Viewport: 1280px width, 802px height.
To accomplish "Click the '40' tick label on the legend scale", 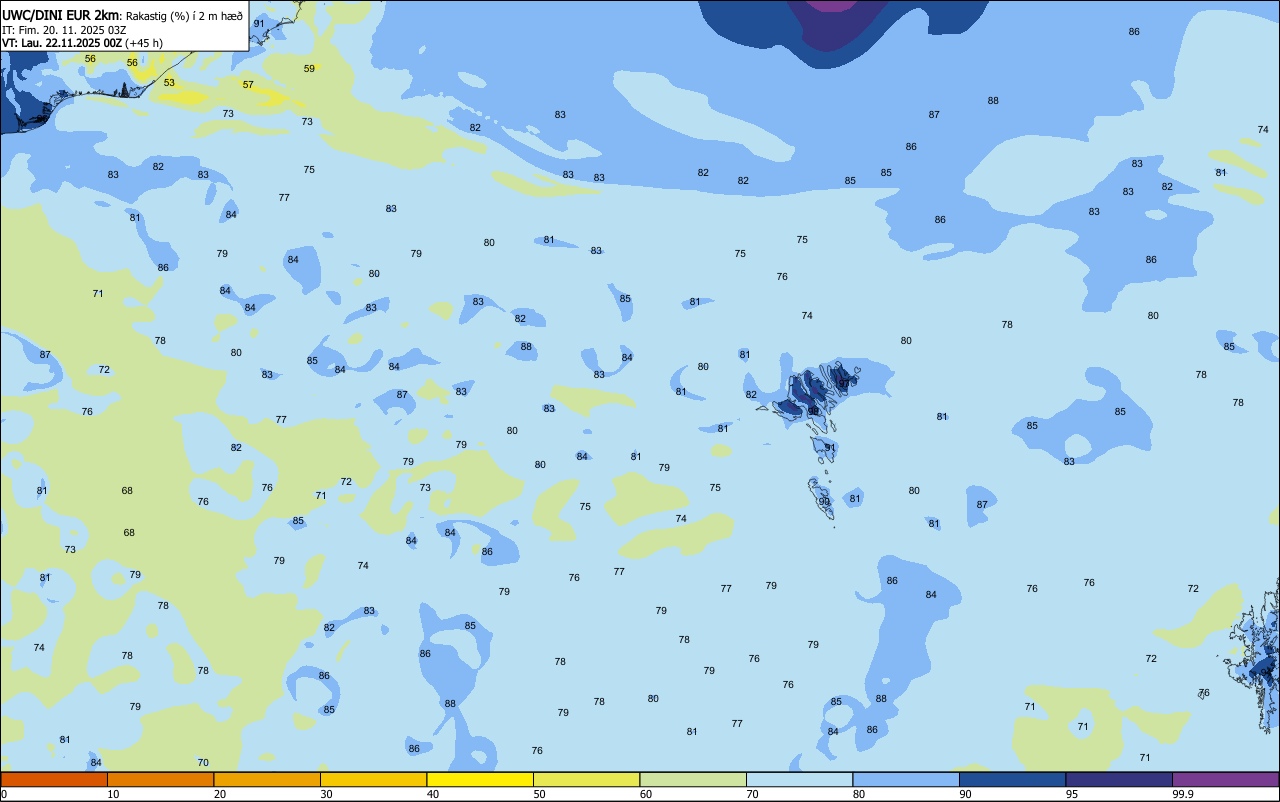I will pyautogui.click(x=433, y=794).
